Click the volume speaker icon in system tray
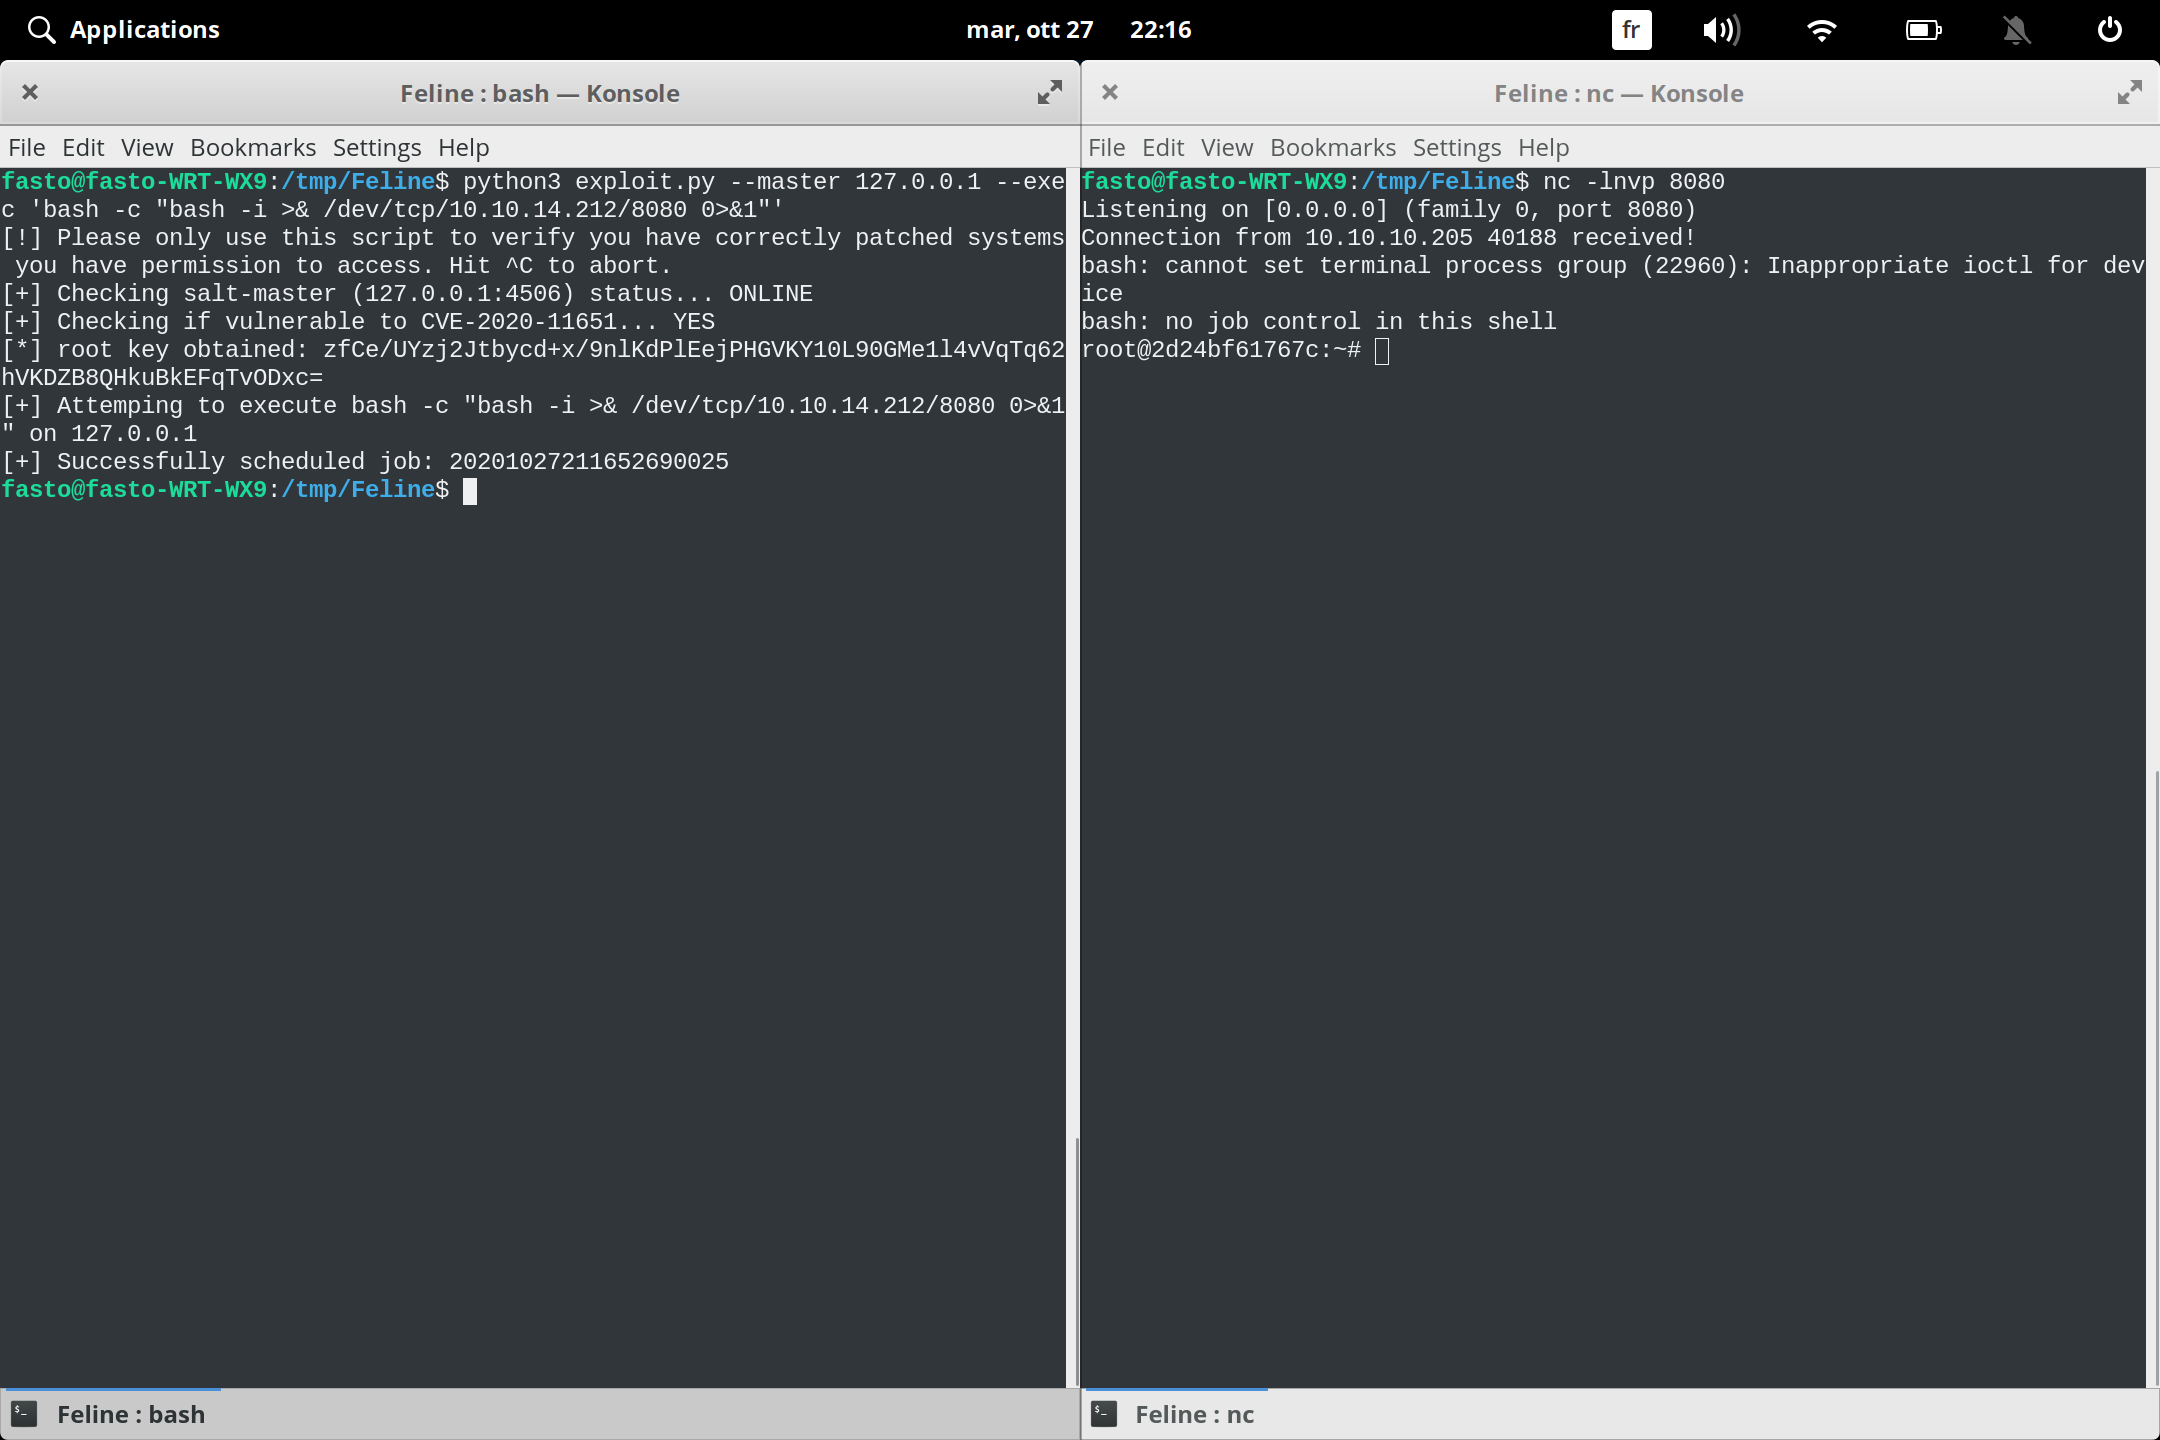Screen dimensions: 2160x1440 (1722, 29)
